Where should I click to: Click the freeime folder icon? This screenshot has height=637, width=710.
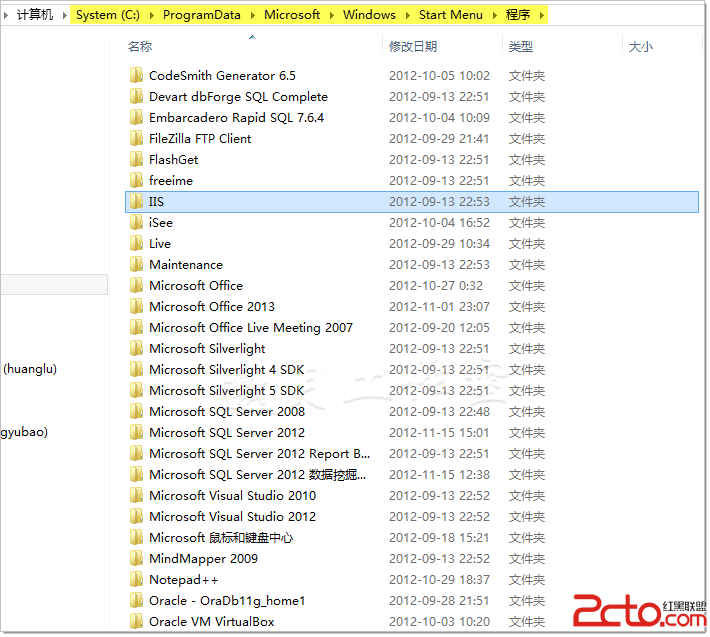136,181
